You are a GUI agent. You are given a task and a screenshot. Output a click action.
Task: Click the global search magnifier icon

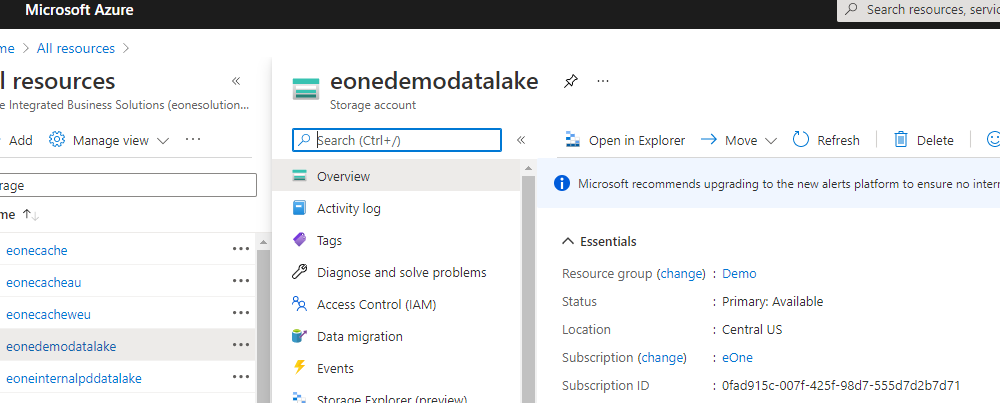coord(851,10)
